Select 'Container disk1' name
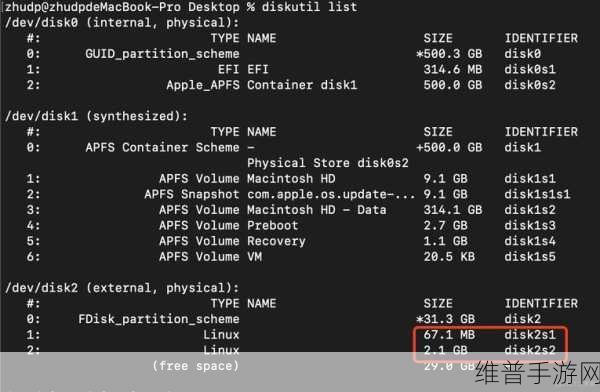Image resolution: width=600 pixels, height=392 pixels. tap(302, 85)
